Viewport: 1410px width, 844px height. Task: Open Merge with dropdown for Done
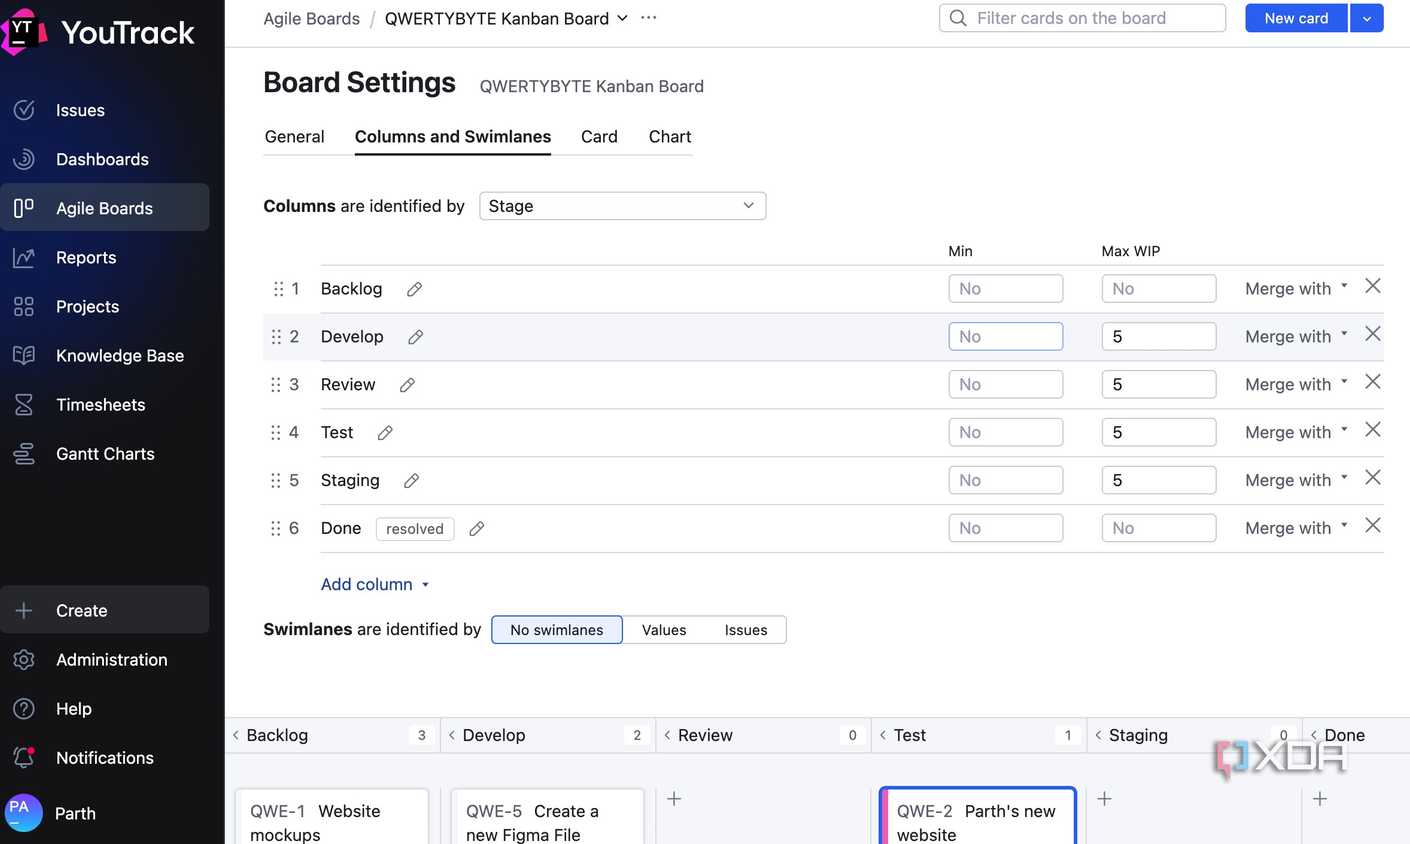1296,528
